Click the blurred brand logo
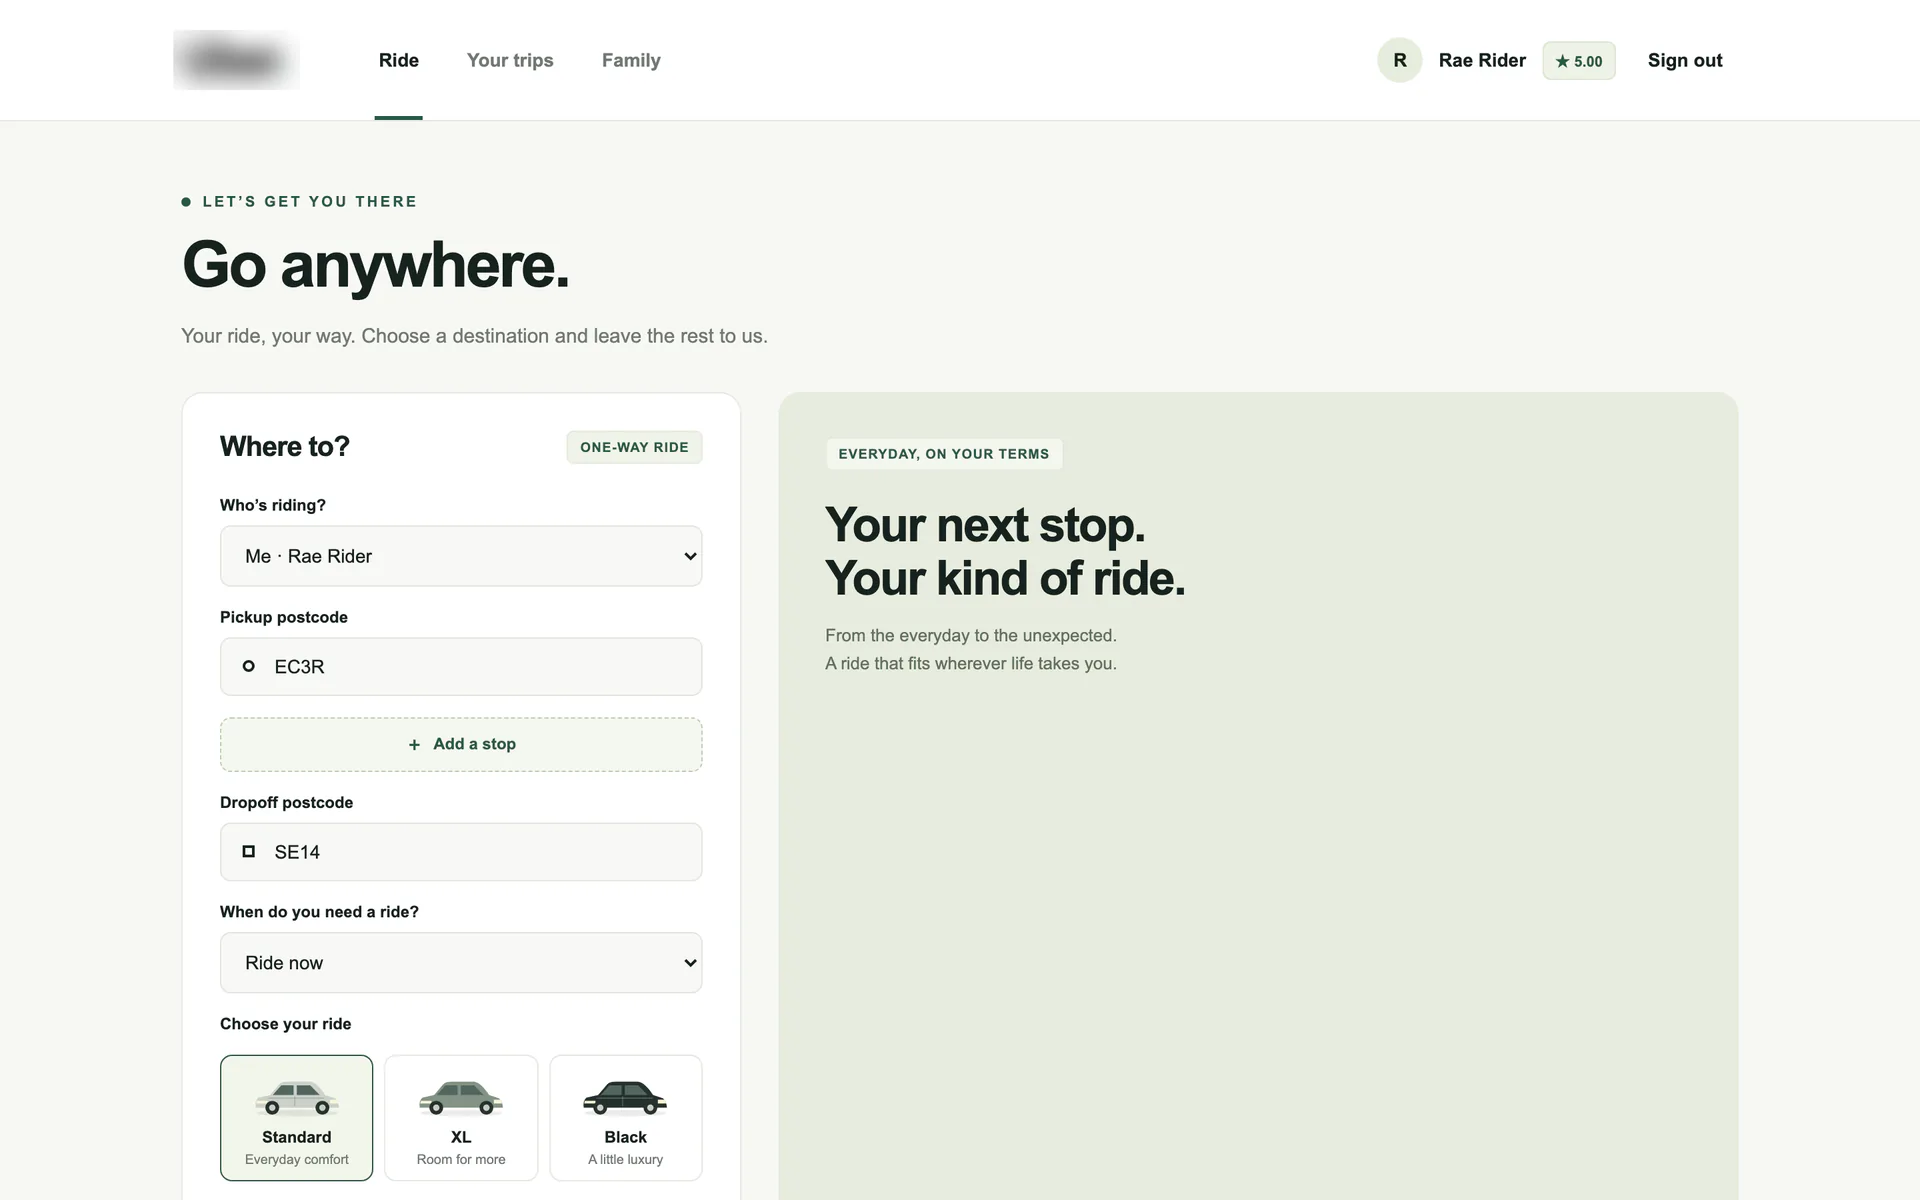This screenshot has height=1200, width=1920. coord(236,60)
